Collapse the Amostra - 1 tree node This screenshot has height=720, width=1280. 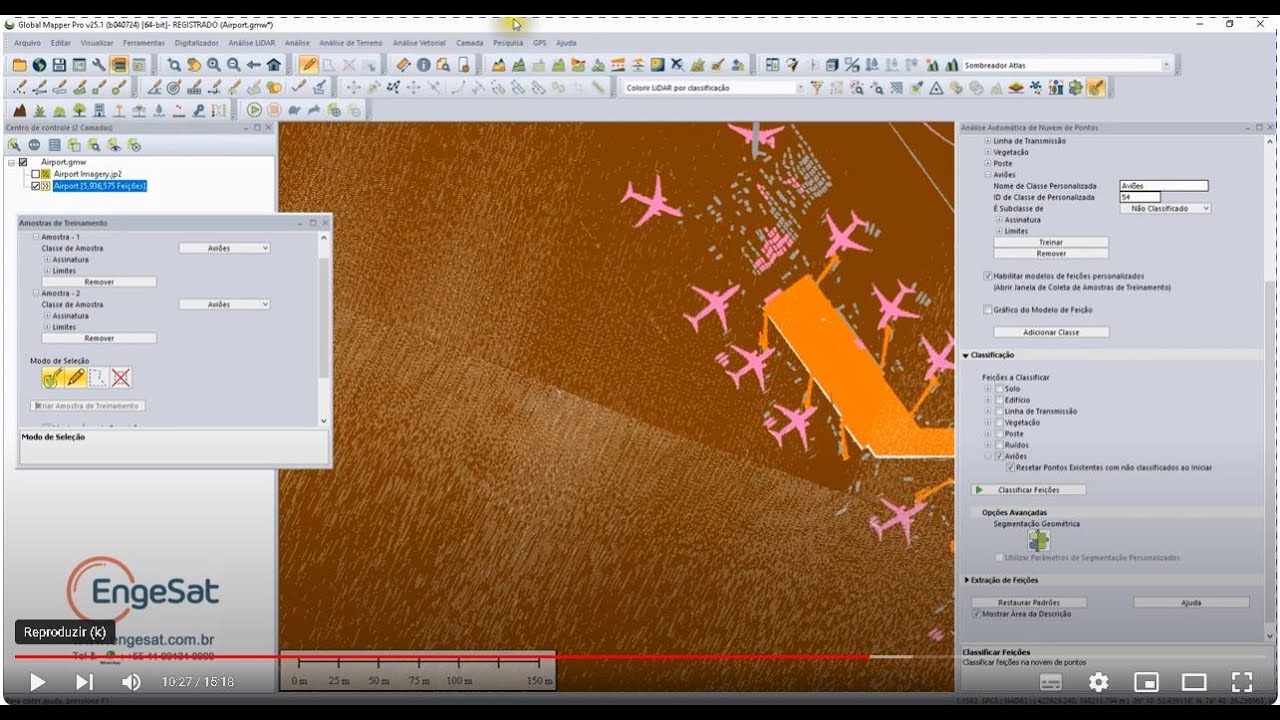pyautogui.click(x=36, y=237)
